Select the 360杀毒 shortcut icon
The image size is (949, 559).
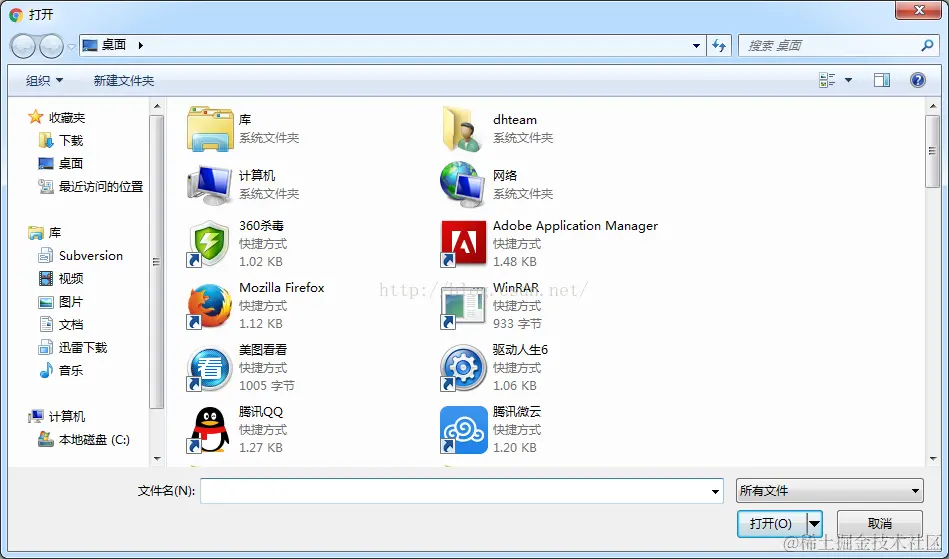[209, 244]
